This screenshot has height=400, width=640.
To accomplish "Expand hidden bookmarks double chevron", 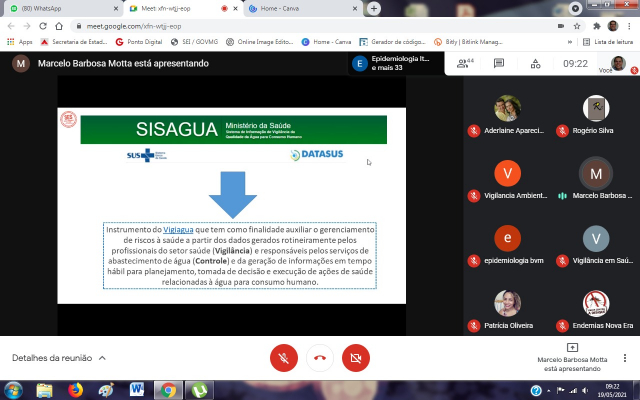I will tap(570, 42).
